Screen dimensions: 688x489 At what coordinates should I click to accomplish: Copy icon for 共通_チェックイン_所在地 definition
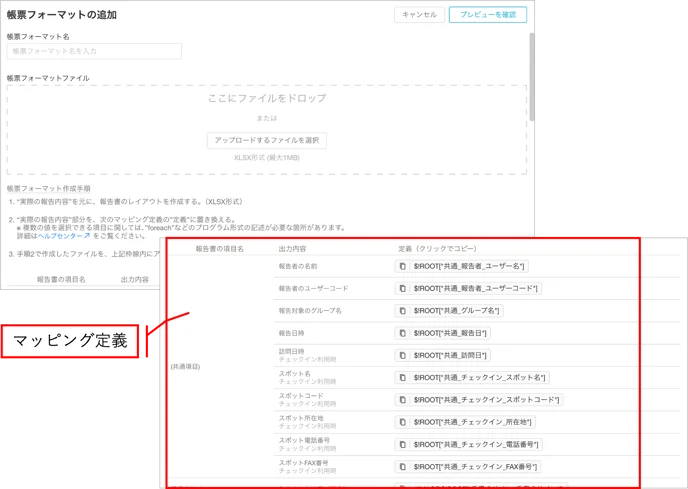pos(402,422)
